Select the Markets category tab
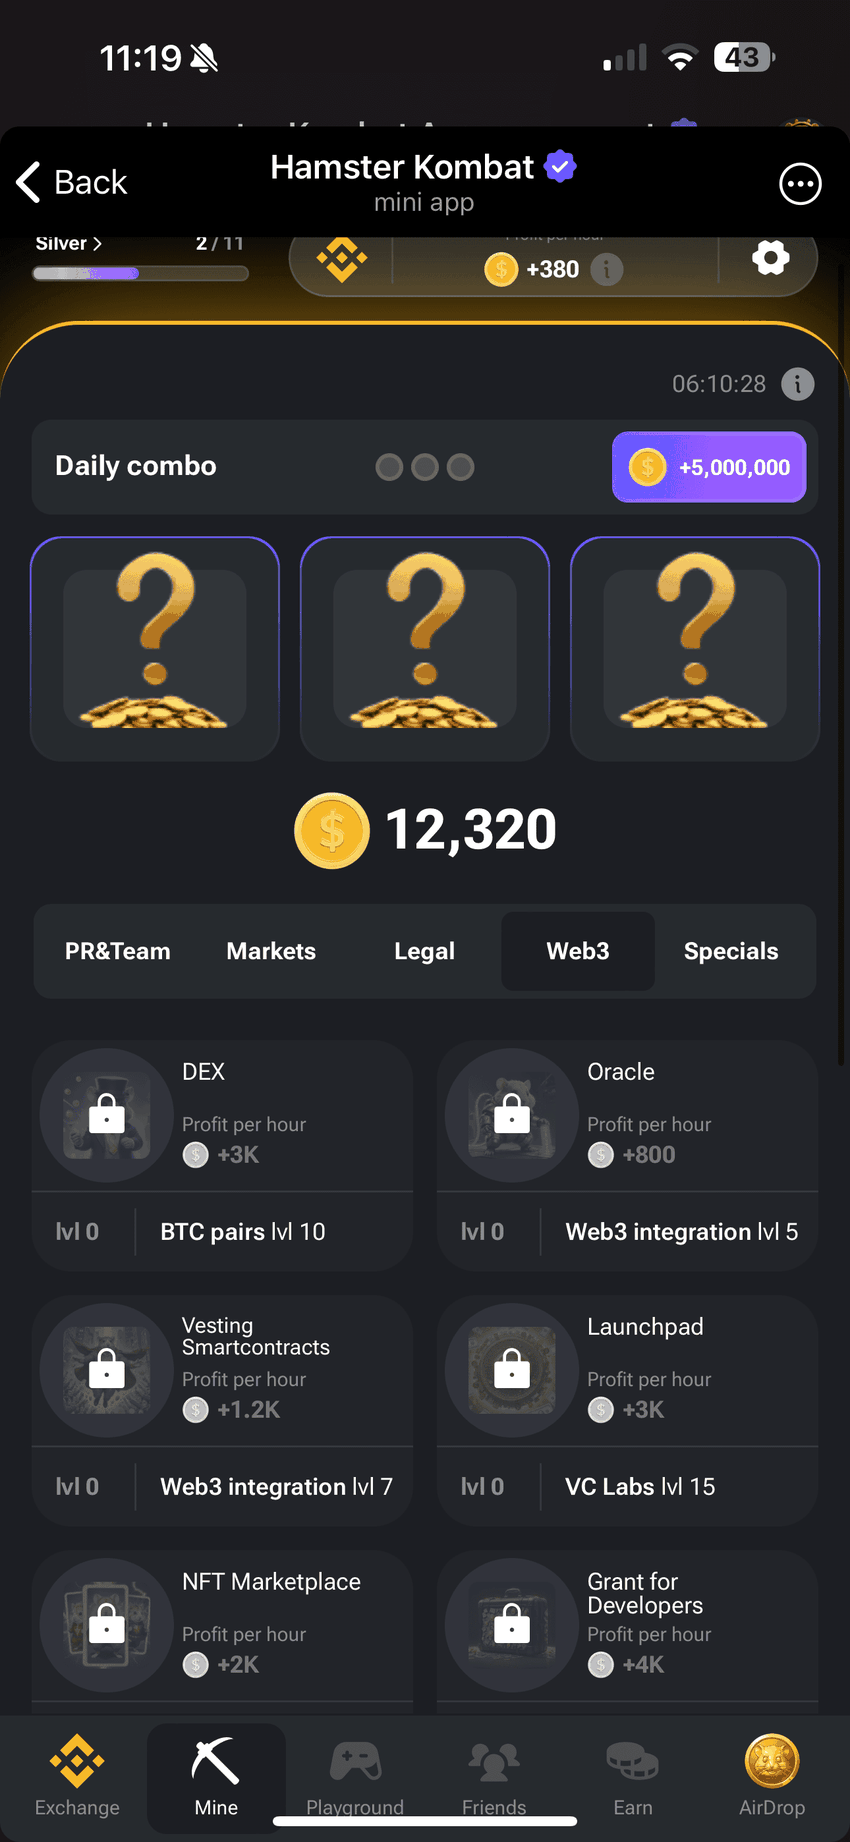This screenshot has height=1842, width=850. point(271,951)
